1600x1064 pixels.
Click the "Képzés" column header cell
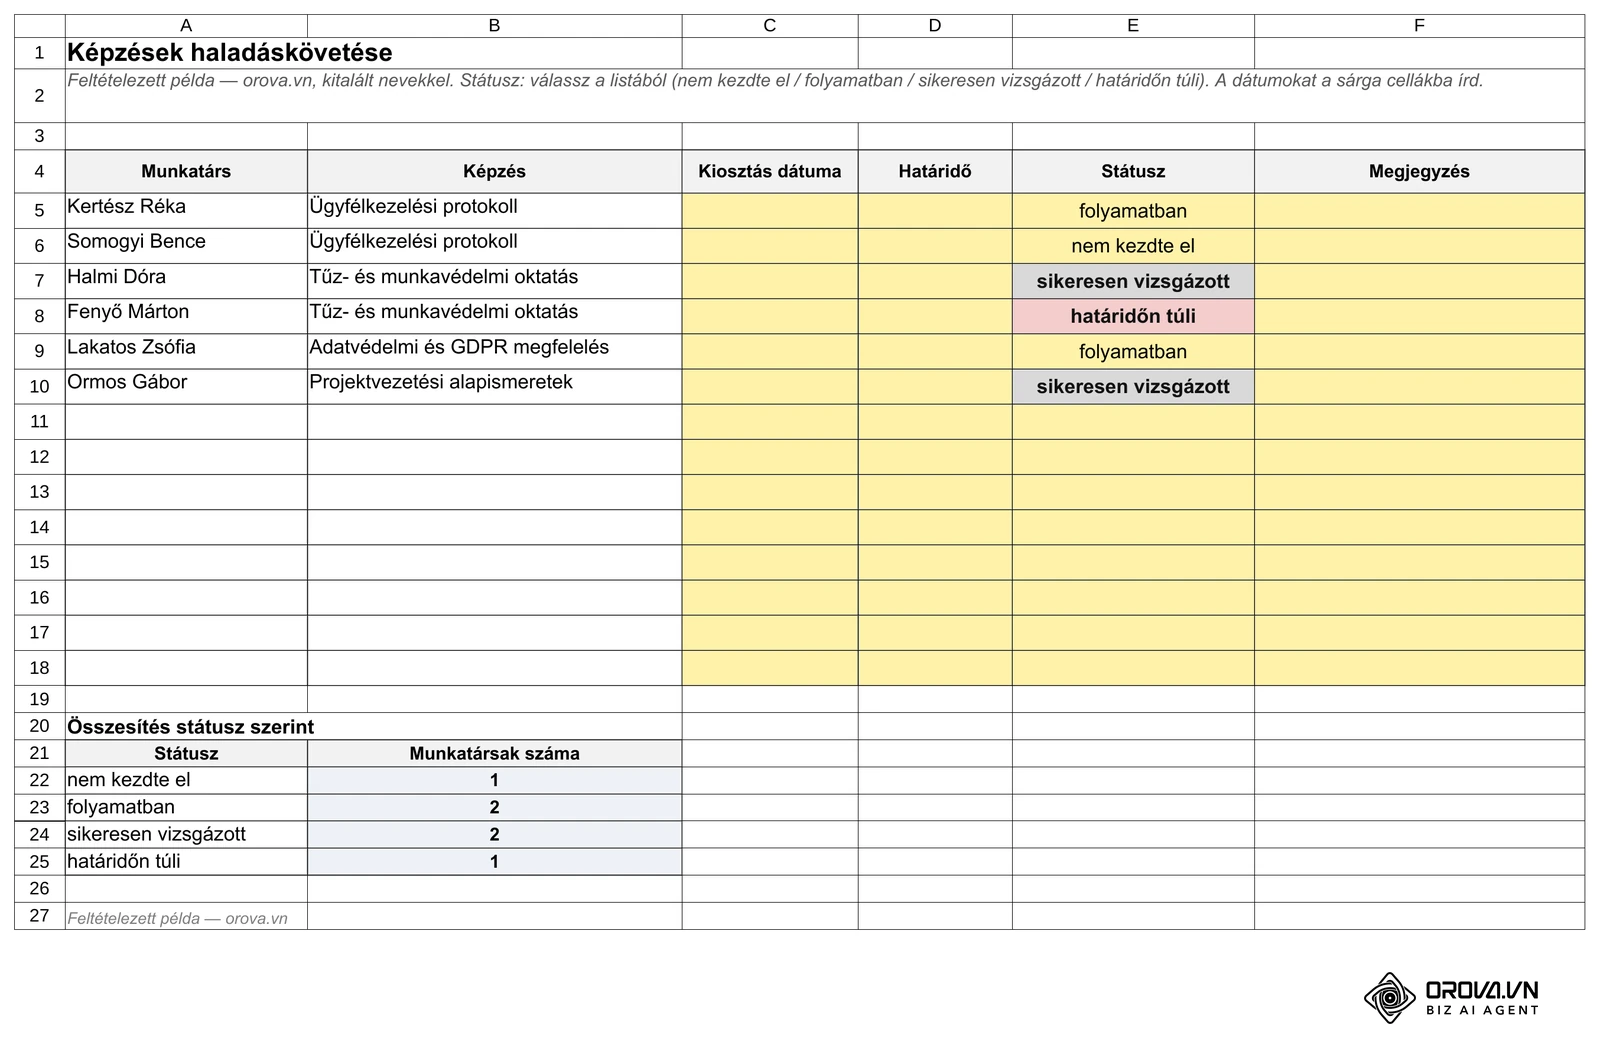click(x=494, y=171)
